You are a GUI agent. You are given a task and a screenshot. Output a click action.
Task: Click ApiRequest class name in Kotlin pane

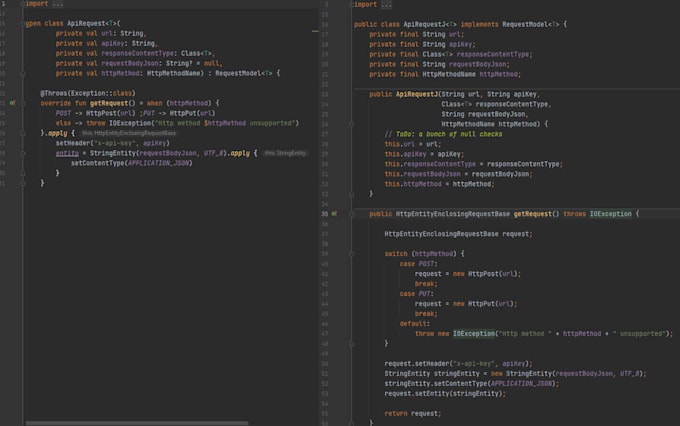pos(86,23)
